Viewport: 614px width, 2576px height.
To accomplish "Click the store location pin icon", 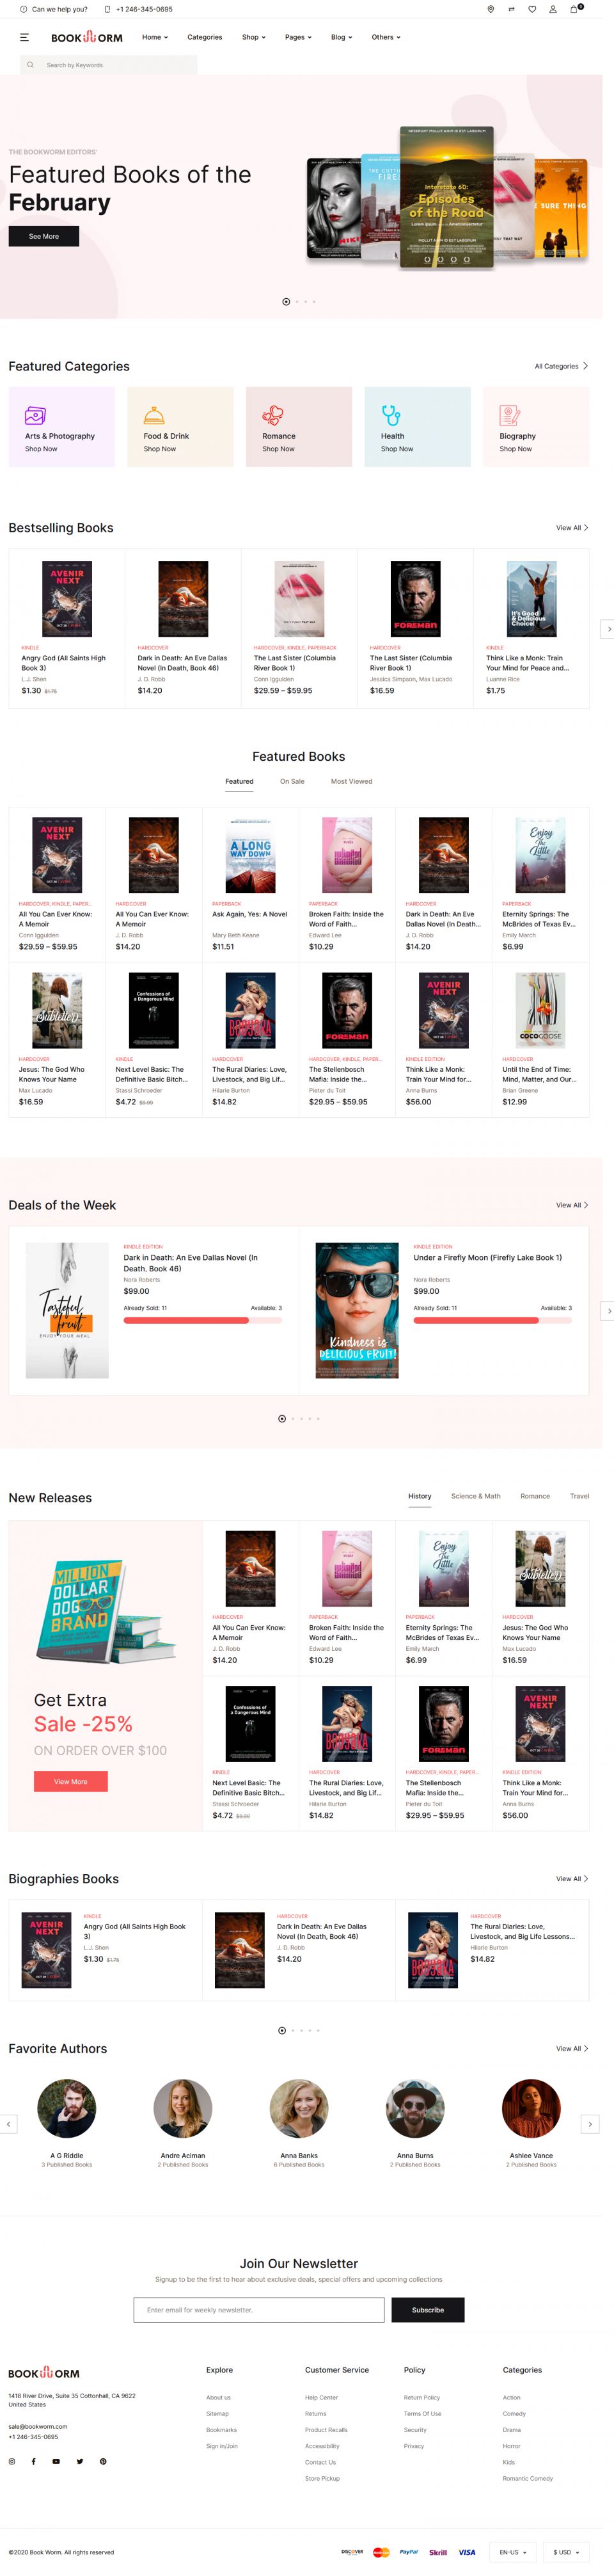I will pos(490,9).
